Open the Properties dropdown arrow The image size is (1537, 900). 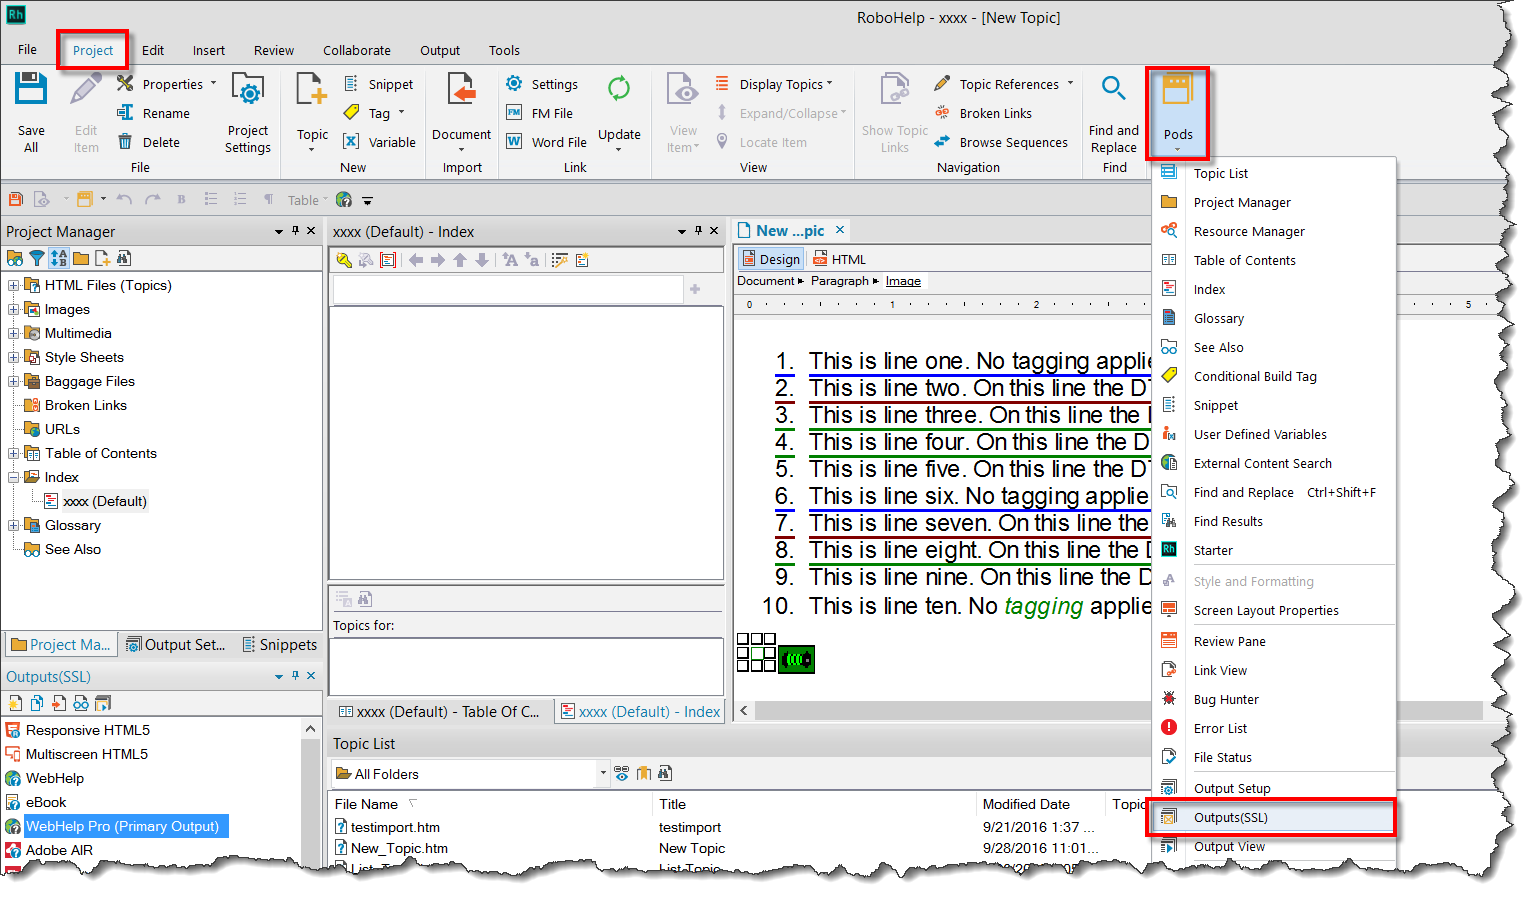213,84
